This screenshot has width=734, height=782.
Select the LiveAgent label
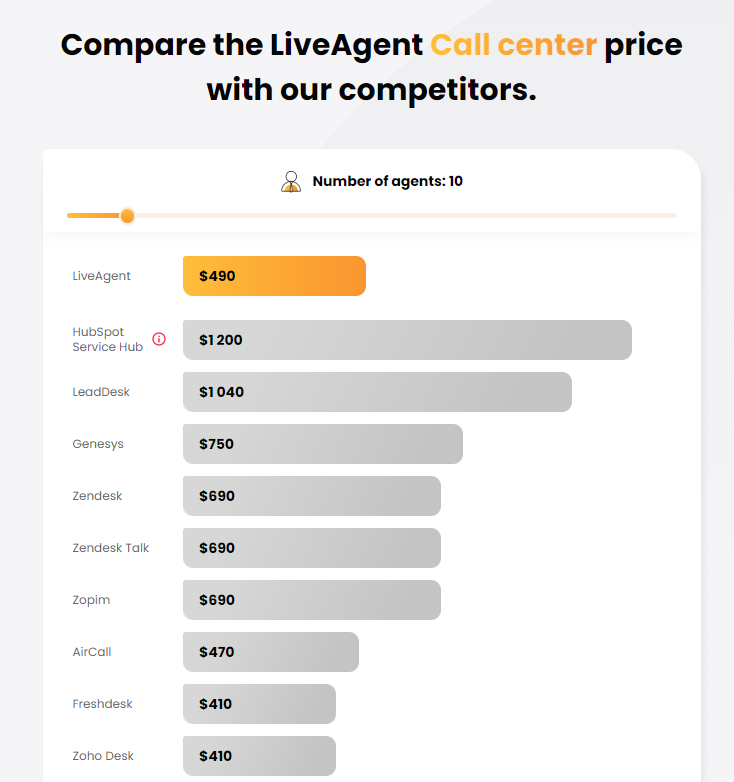(x=102, y=276)
